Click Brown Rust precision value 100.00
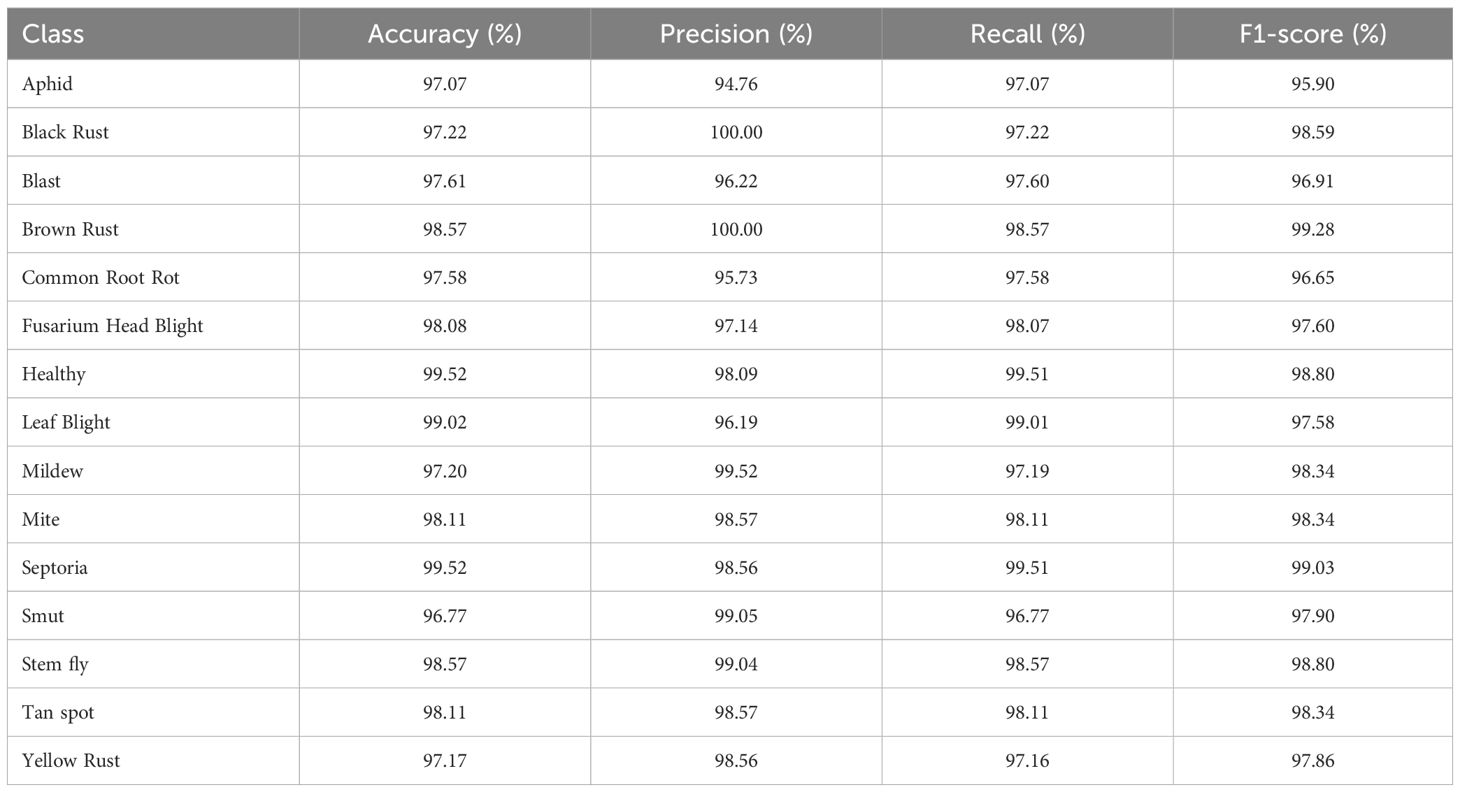The height and width of the screenshot is (792, 1460). coord(736,229)
